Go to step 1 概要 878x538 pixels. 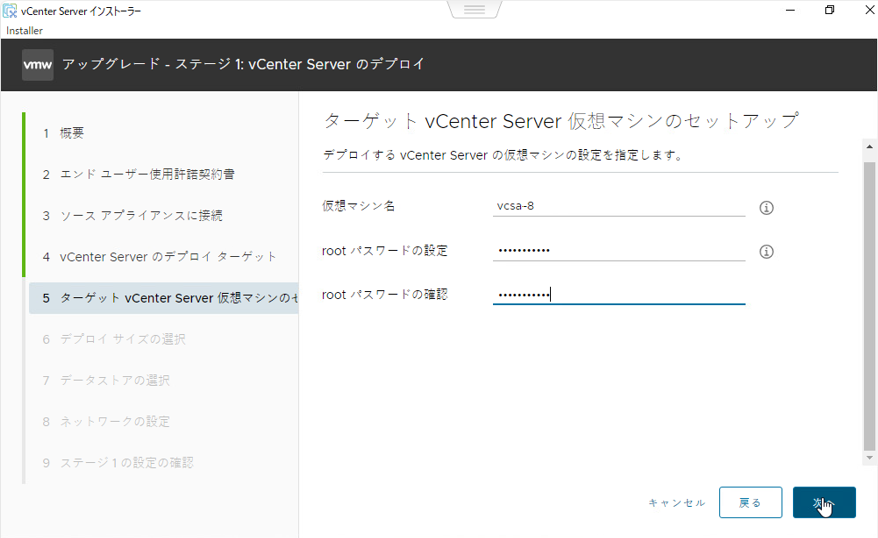(72, 133)
